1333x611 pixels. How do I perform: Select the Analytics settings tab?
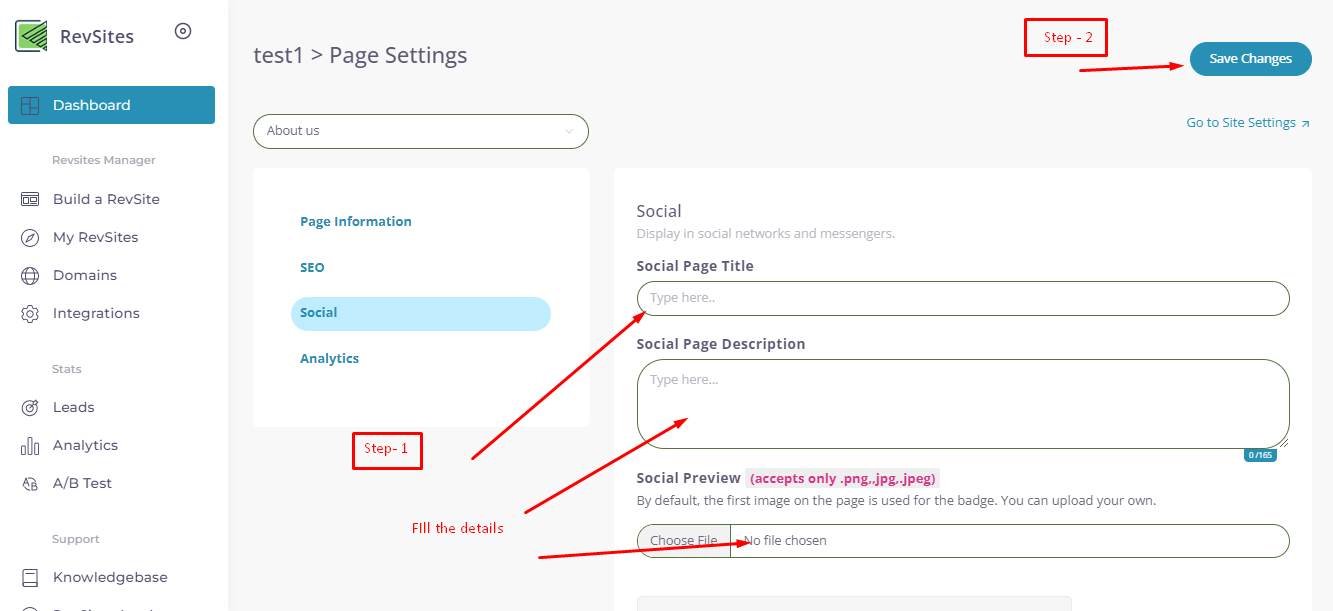pos(329,358)
